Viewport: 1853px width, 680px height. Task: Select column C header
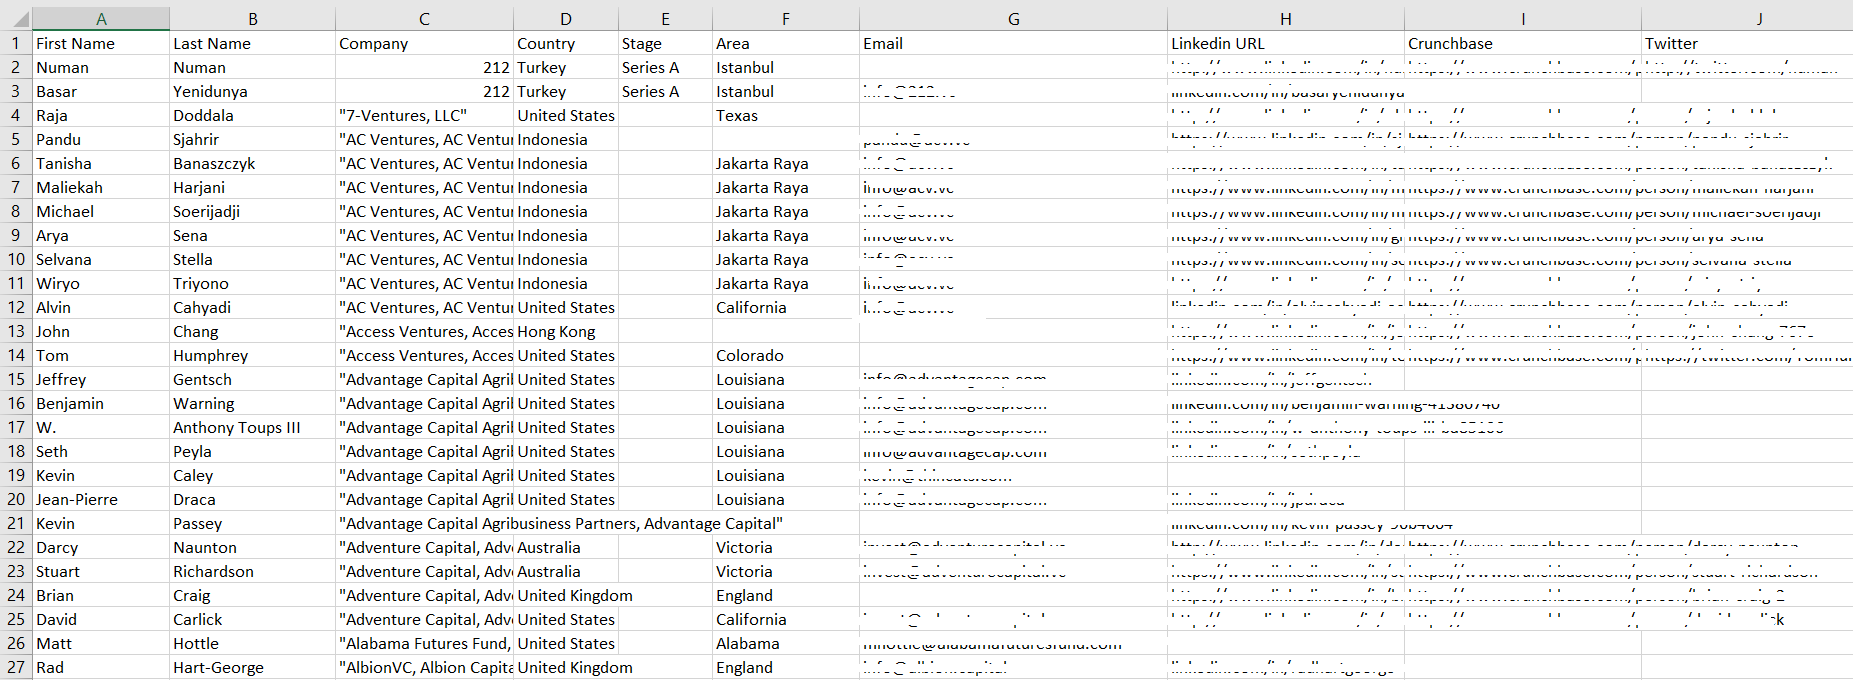(424, 19)
